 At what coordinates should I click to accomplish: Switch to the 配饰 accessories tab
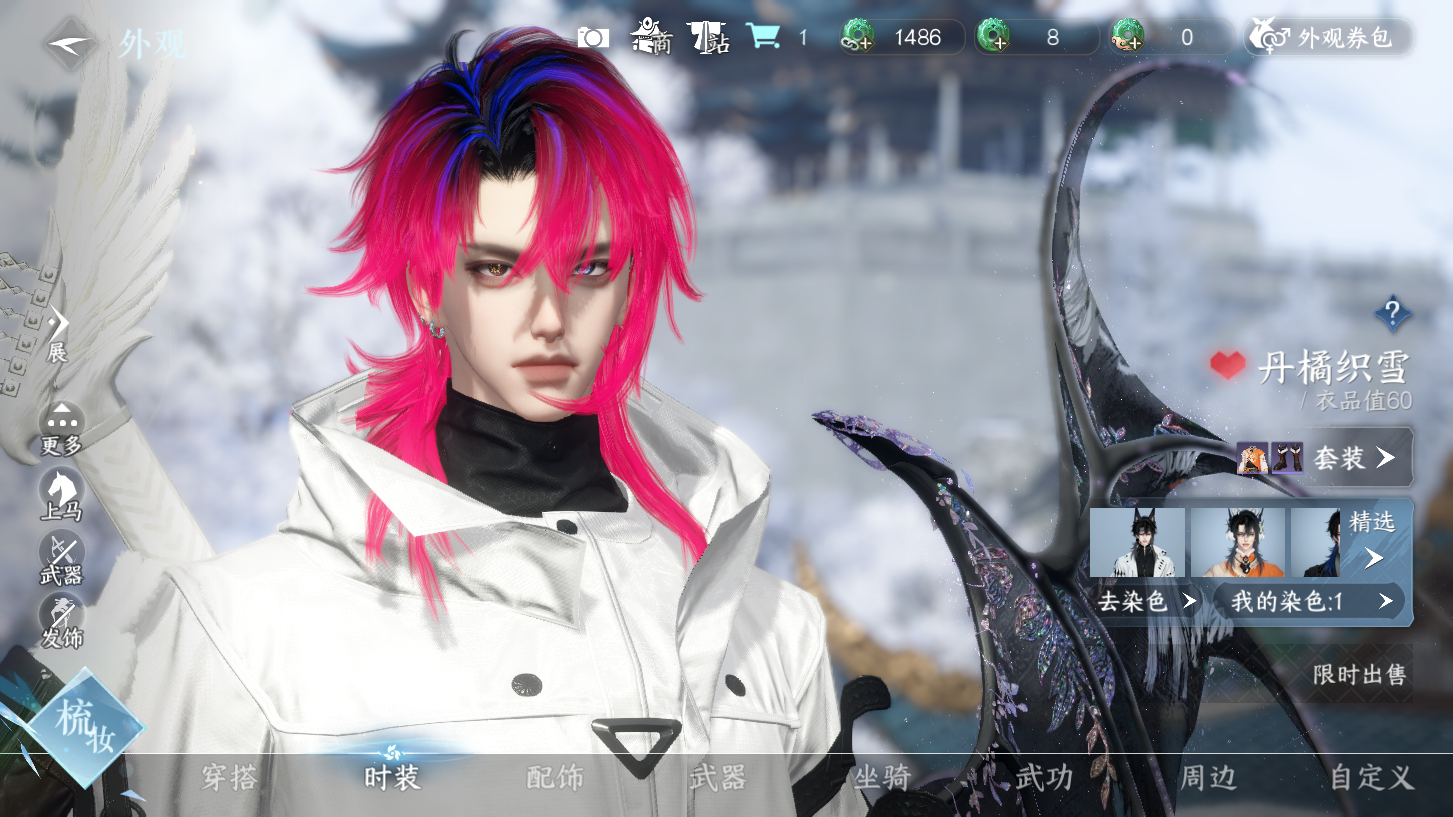point(555,777)
